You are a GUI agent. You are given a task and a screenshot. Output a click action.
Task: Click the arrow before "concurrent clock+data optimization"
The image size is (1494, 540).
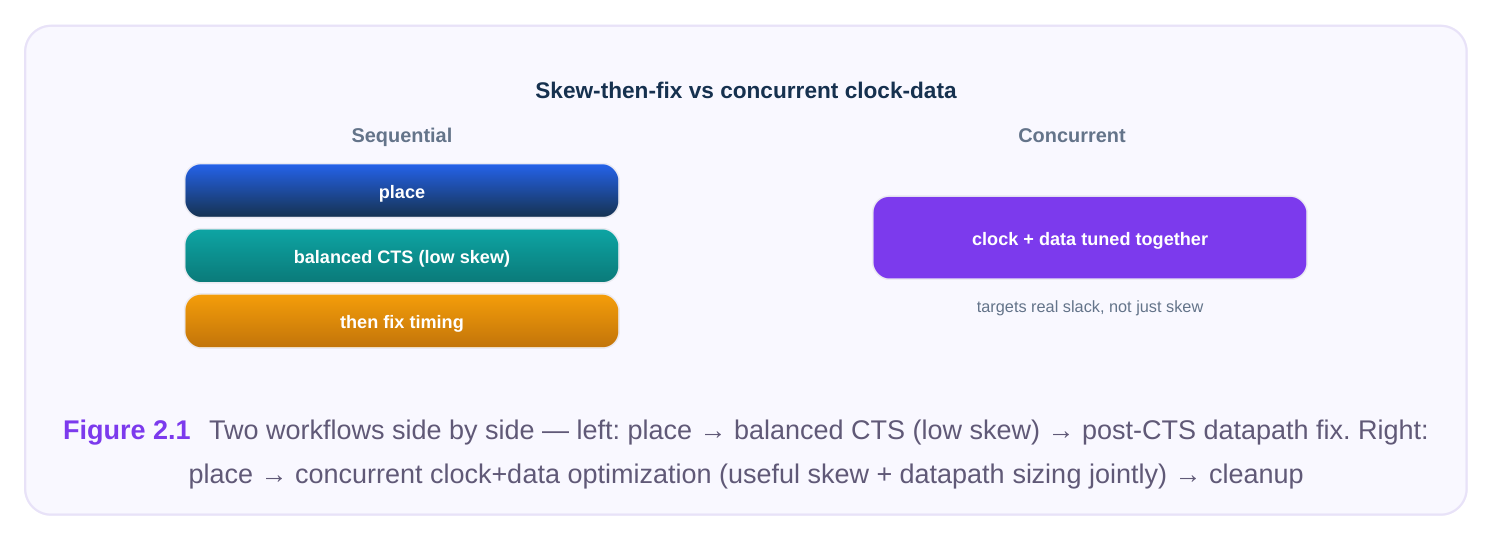click(274, 476)
